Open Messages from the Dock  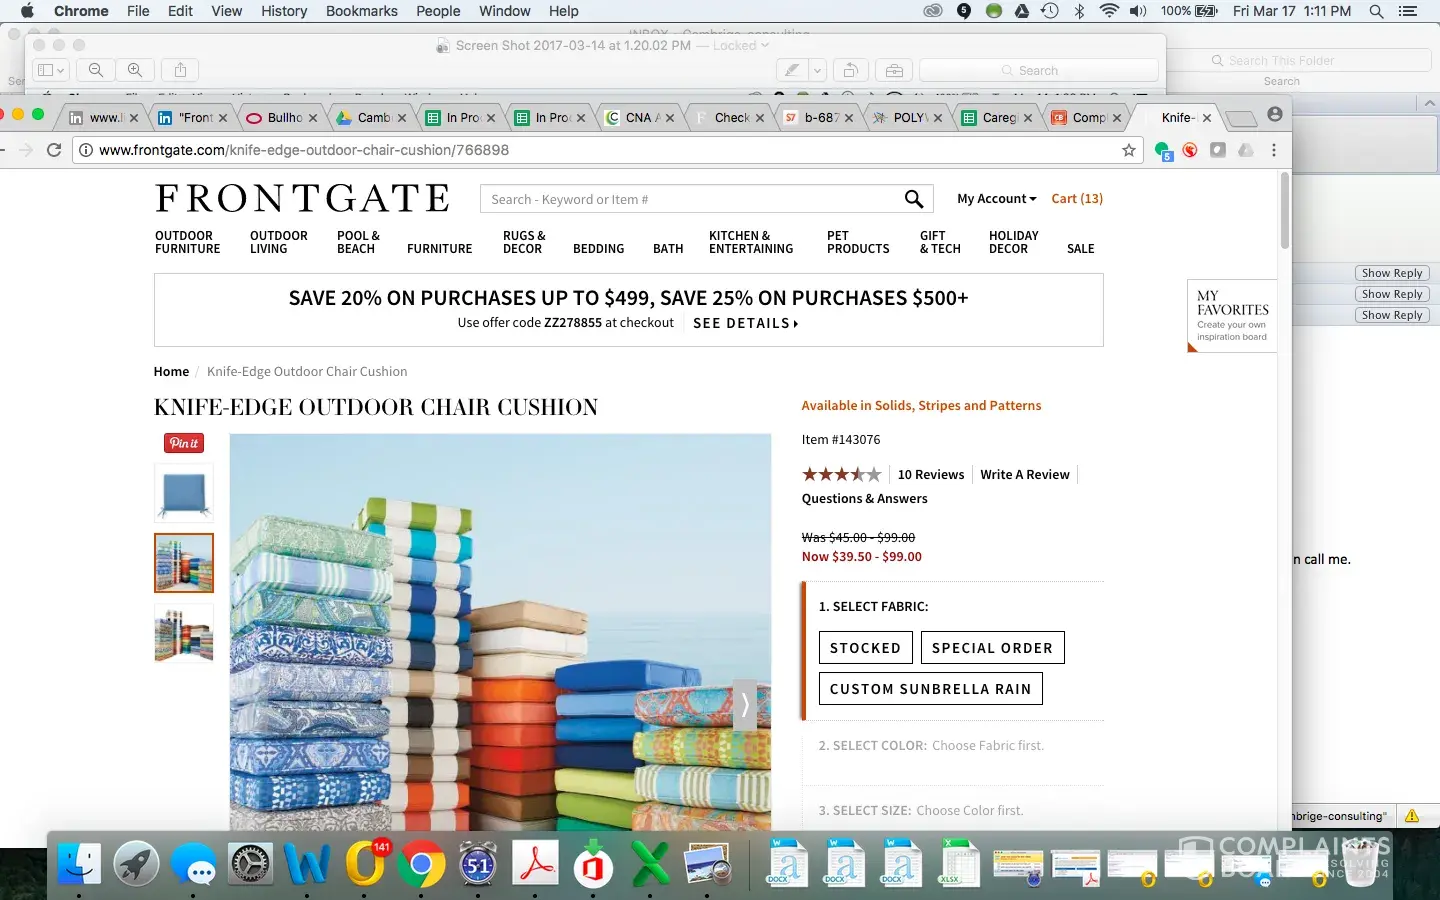[193, 863]
